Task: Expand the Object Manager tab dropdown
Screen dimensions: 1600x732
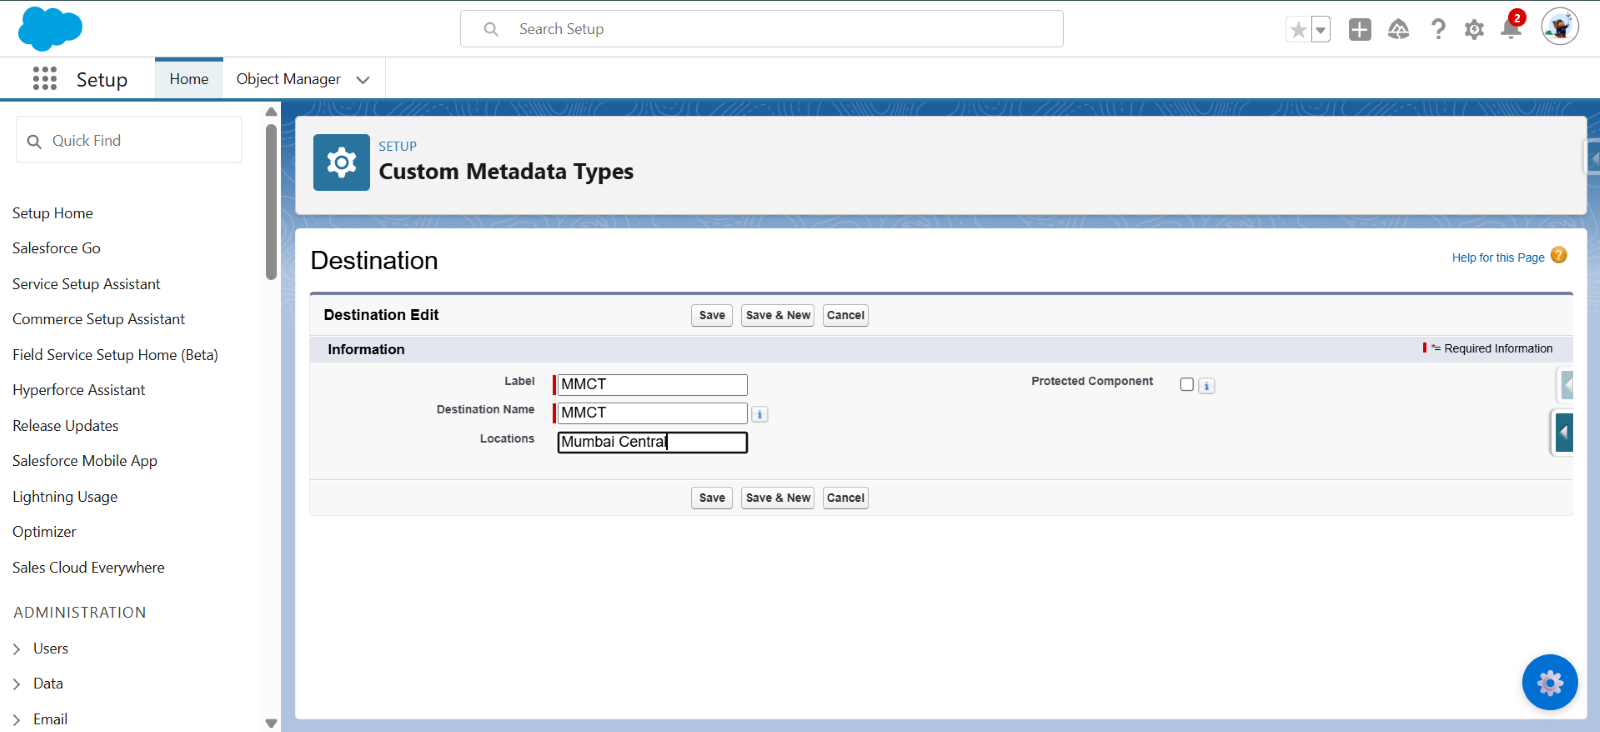Action: pos(363,80)
